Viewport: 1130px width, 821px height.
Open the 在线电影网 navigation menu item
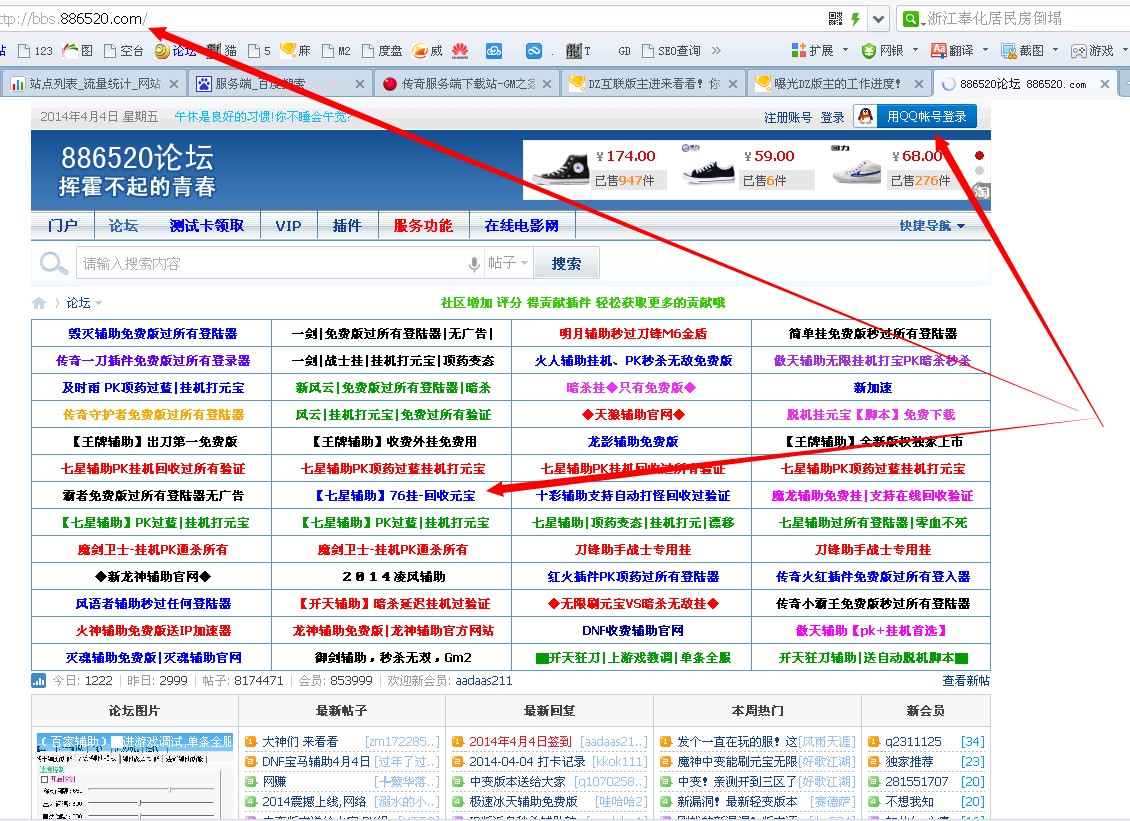click(522, 226)
